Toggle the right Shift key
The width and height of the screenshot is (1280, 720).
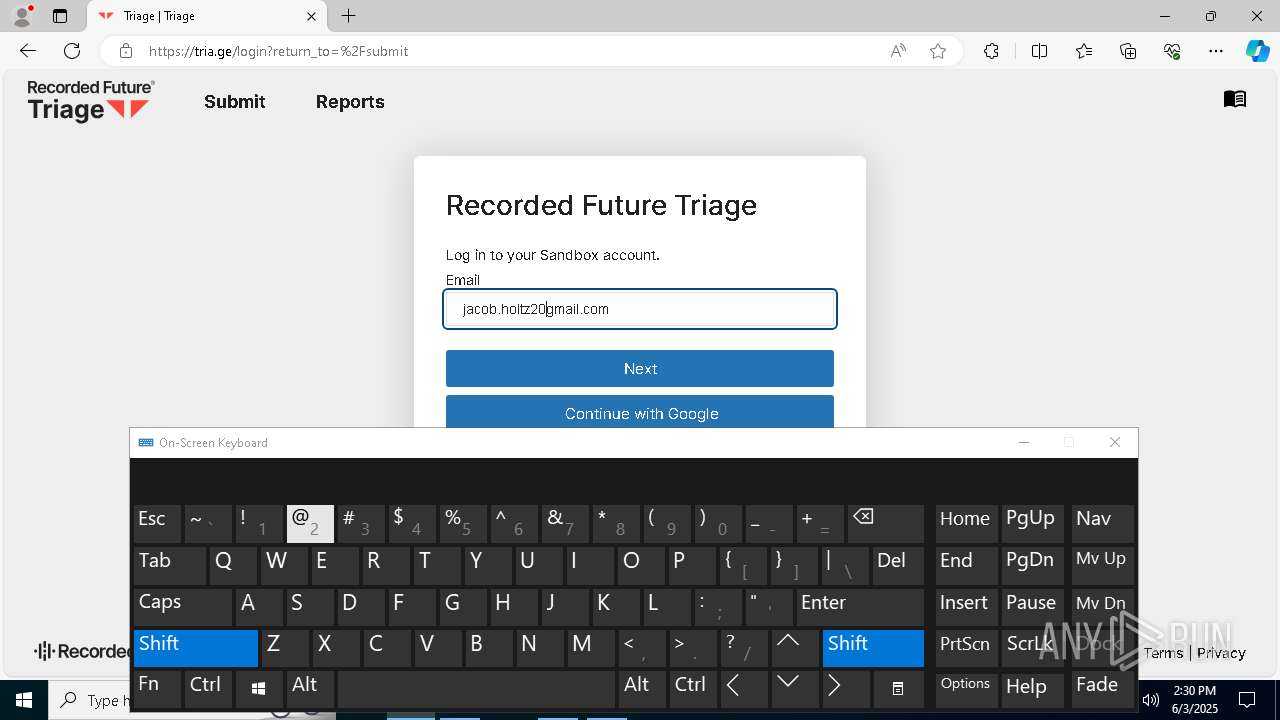[873, 647]
